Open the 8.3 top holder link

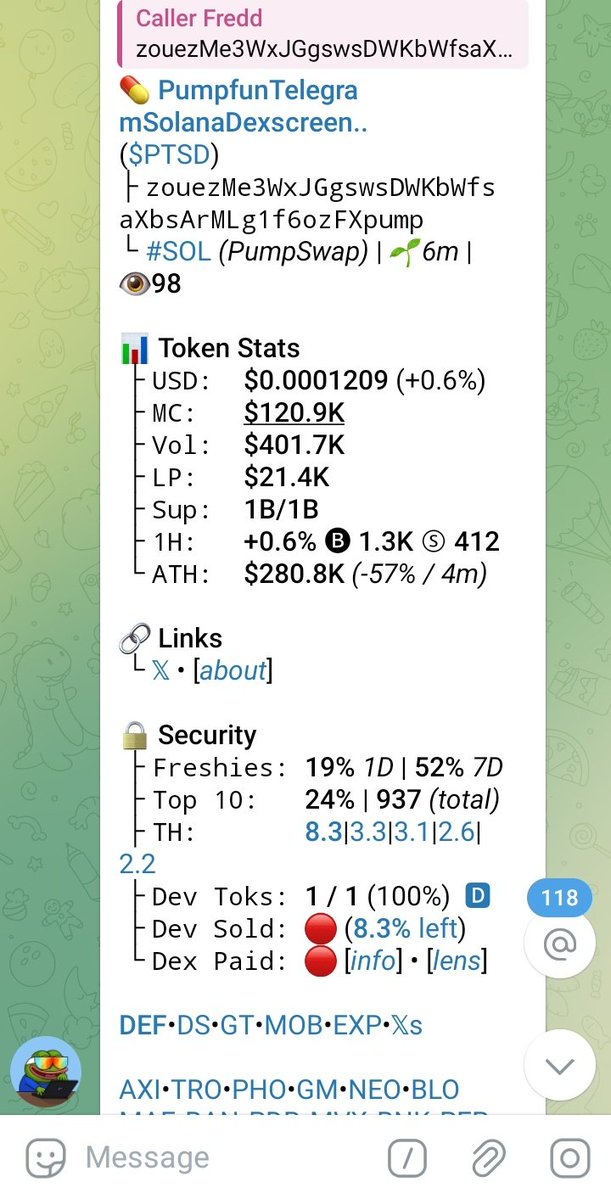pyautogui.click(x=324, y=831)
